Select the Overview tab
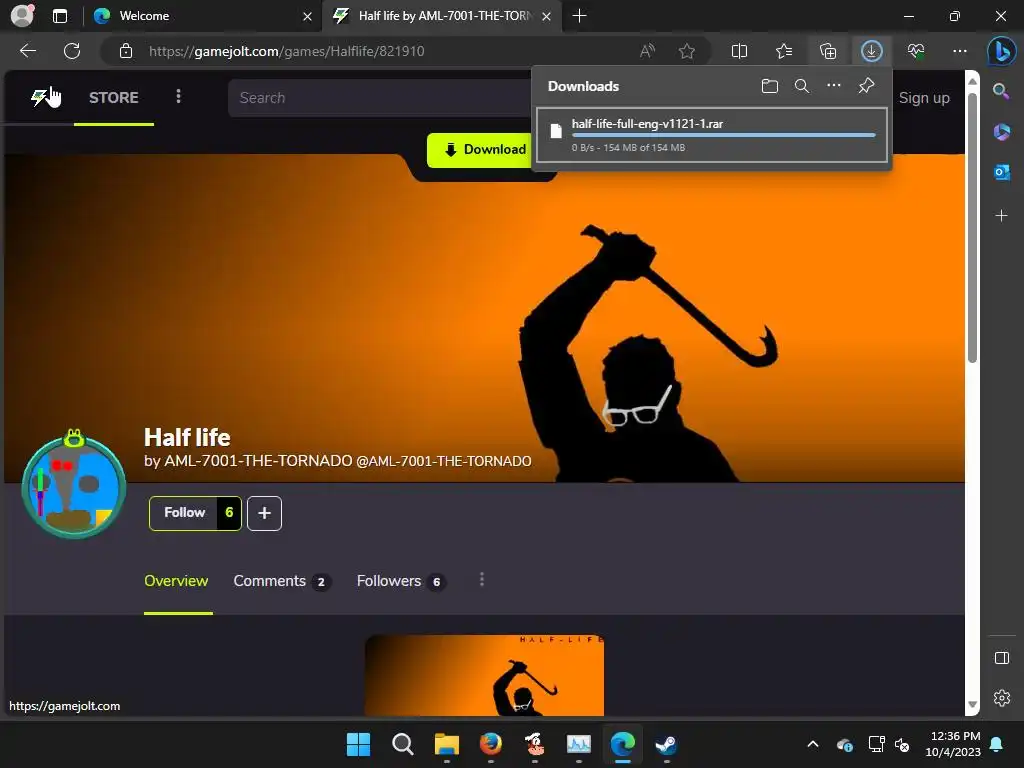 176,581
